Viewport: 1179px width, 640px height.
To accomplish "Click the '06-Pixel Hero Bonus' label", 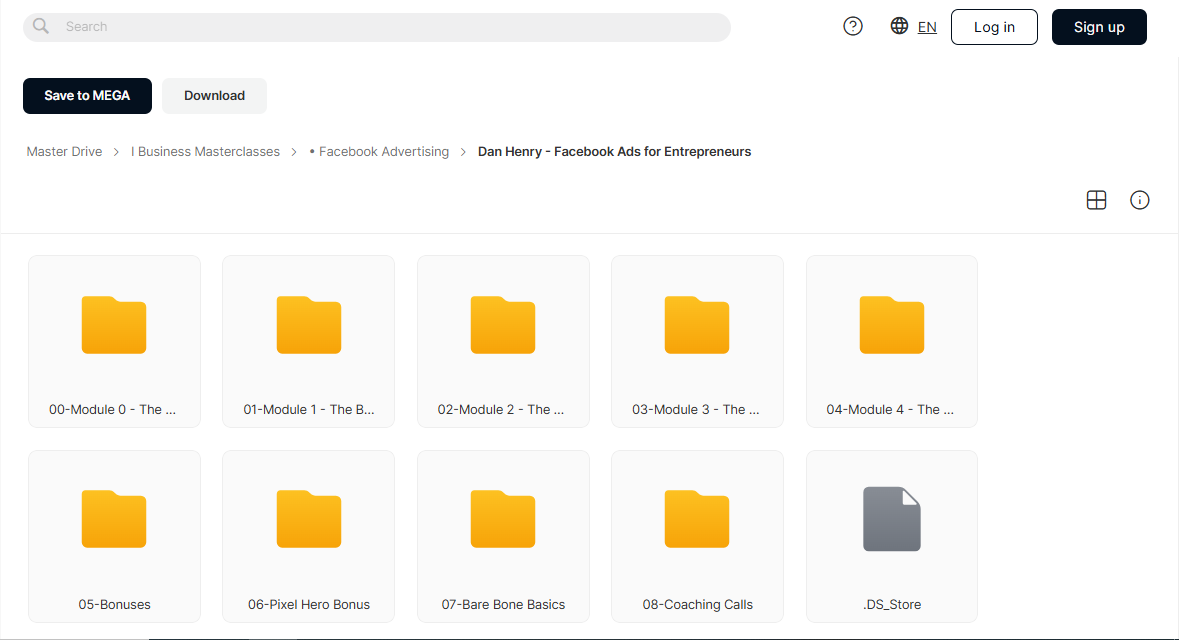I will click(x=309, y=605).
